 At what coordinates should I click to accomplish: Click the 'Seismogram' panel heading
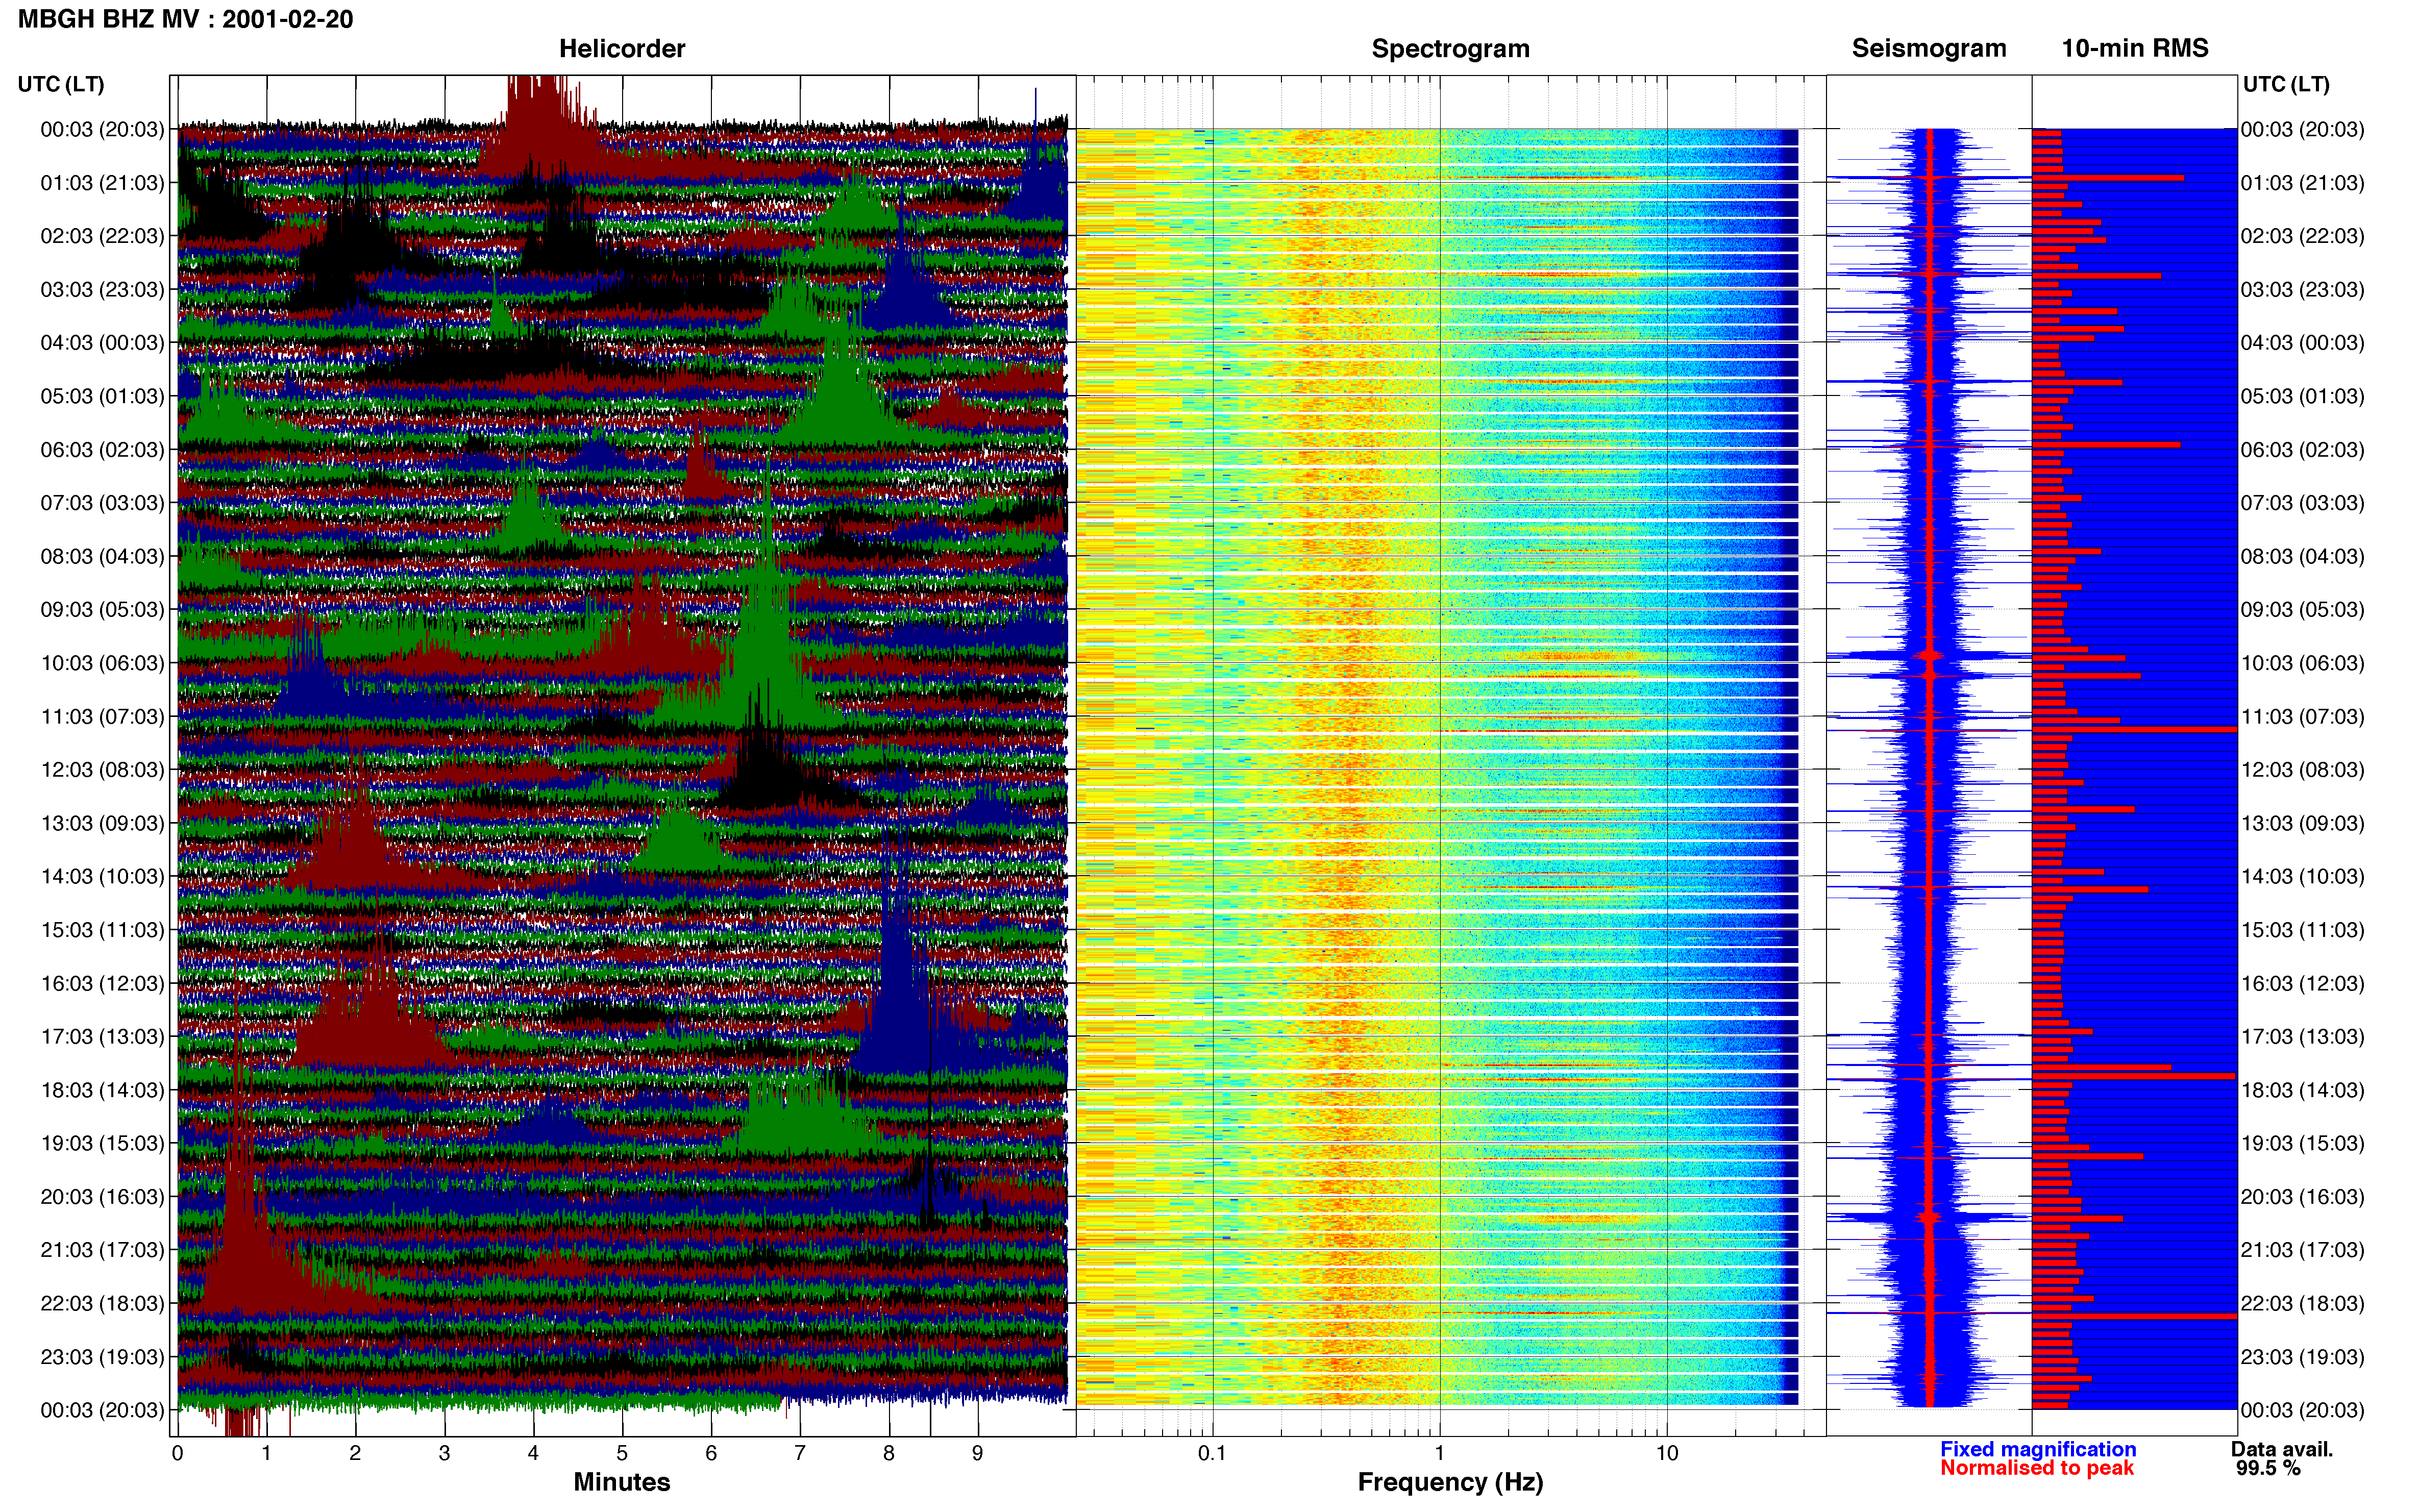point(1928,48)
